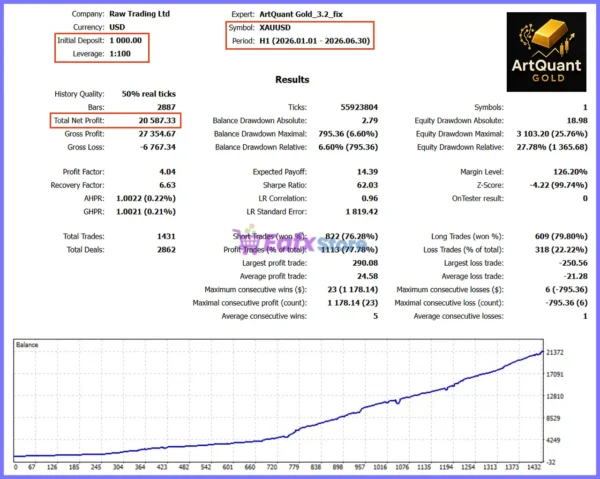Select the balance axis label "4249"
This screenshot has width=600, height=479.
click(553, 440)
